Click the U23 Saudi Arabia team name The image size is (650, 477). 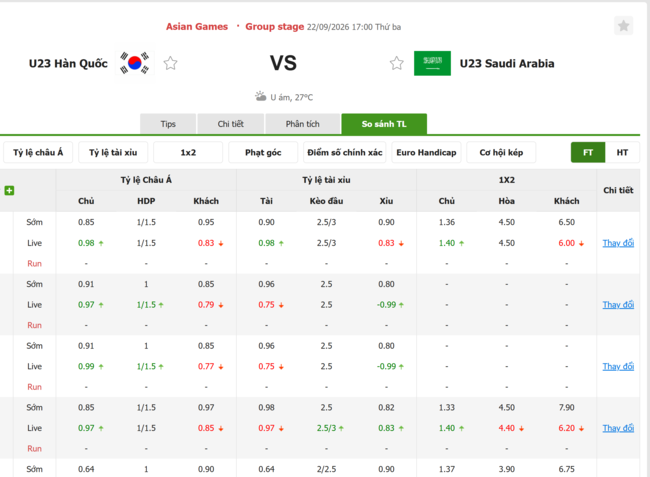tap(507, 63)
